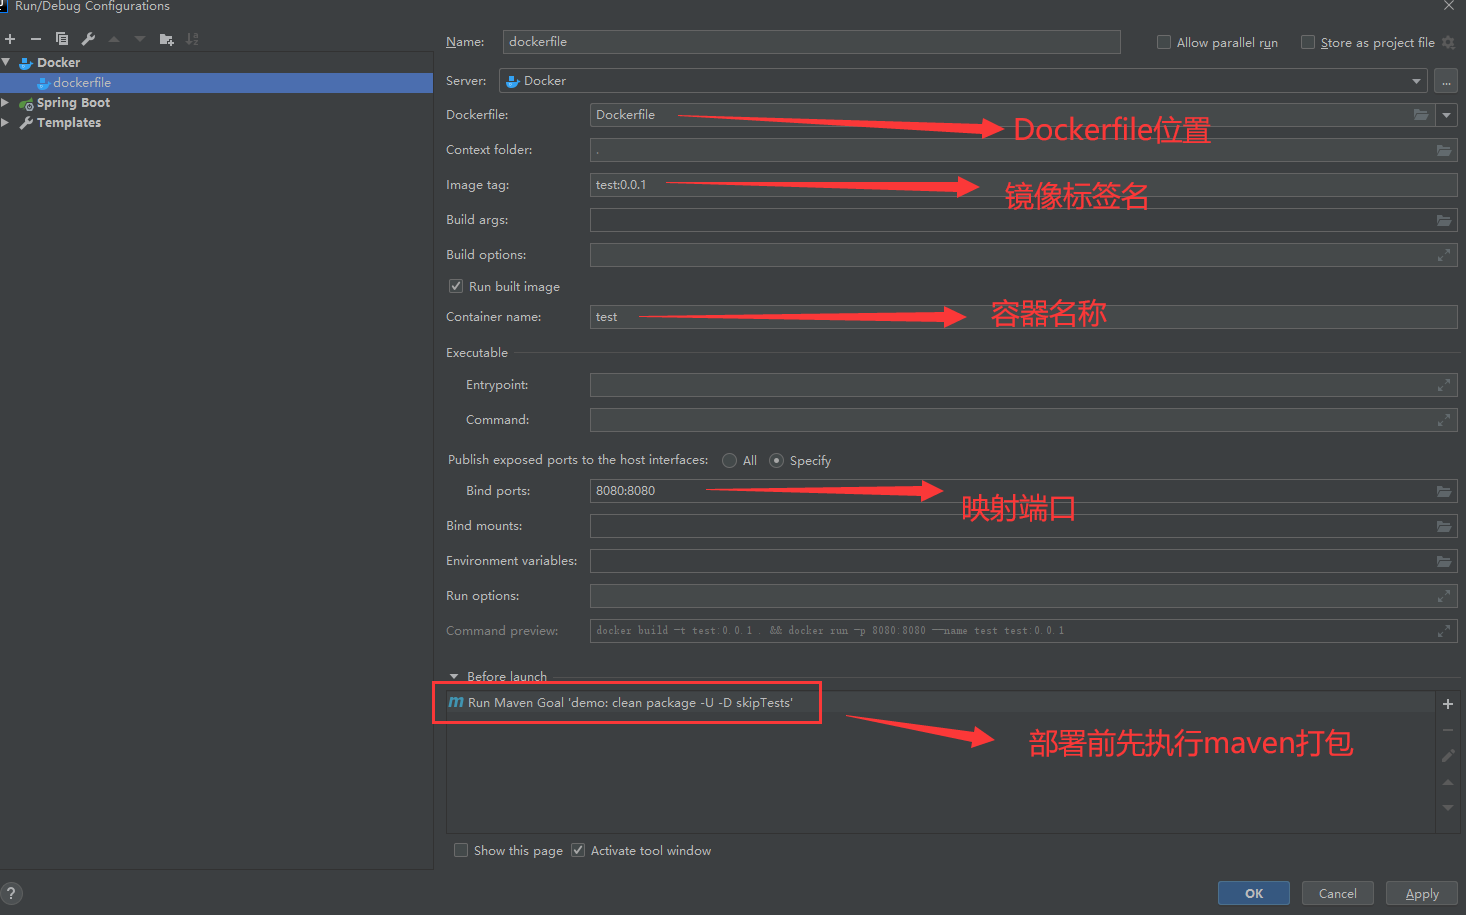
Task: Click OK button
Action: [1254, 893]
